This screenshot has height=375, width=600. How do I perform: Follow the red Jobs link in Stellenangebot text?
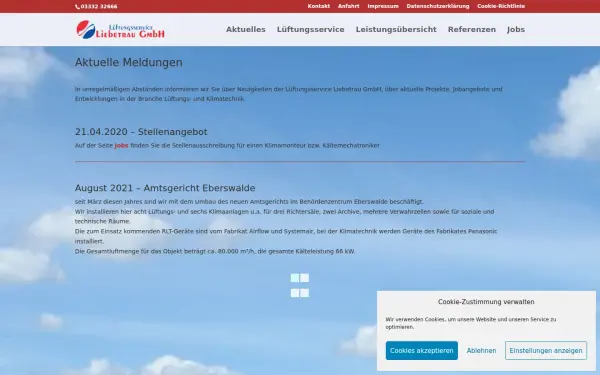tap(121, 145)
